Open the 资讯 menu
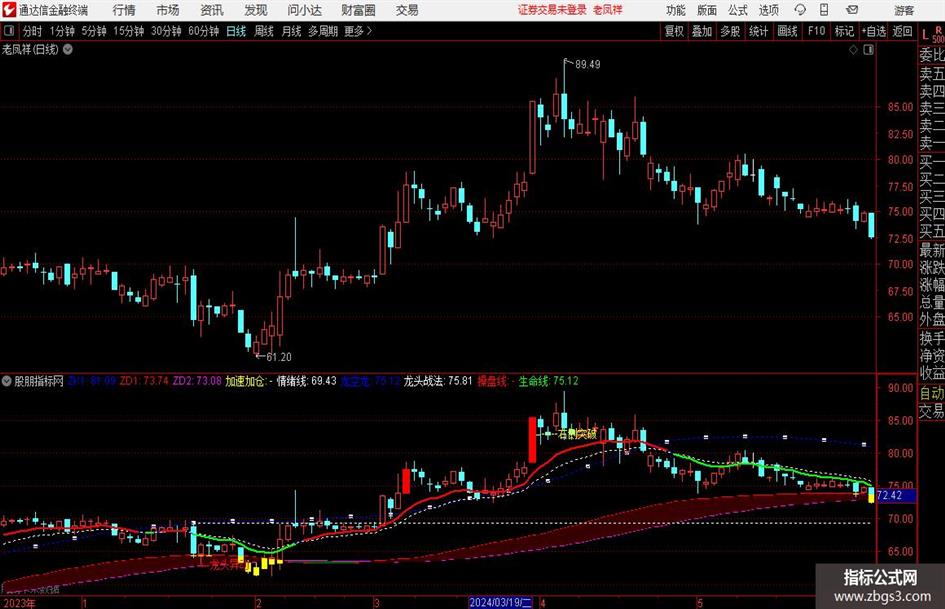The width and height of the screenshot is (945, 609). pos(212,10)
